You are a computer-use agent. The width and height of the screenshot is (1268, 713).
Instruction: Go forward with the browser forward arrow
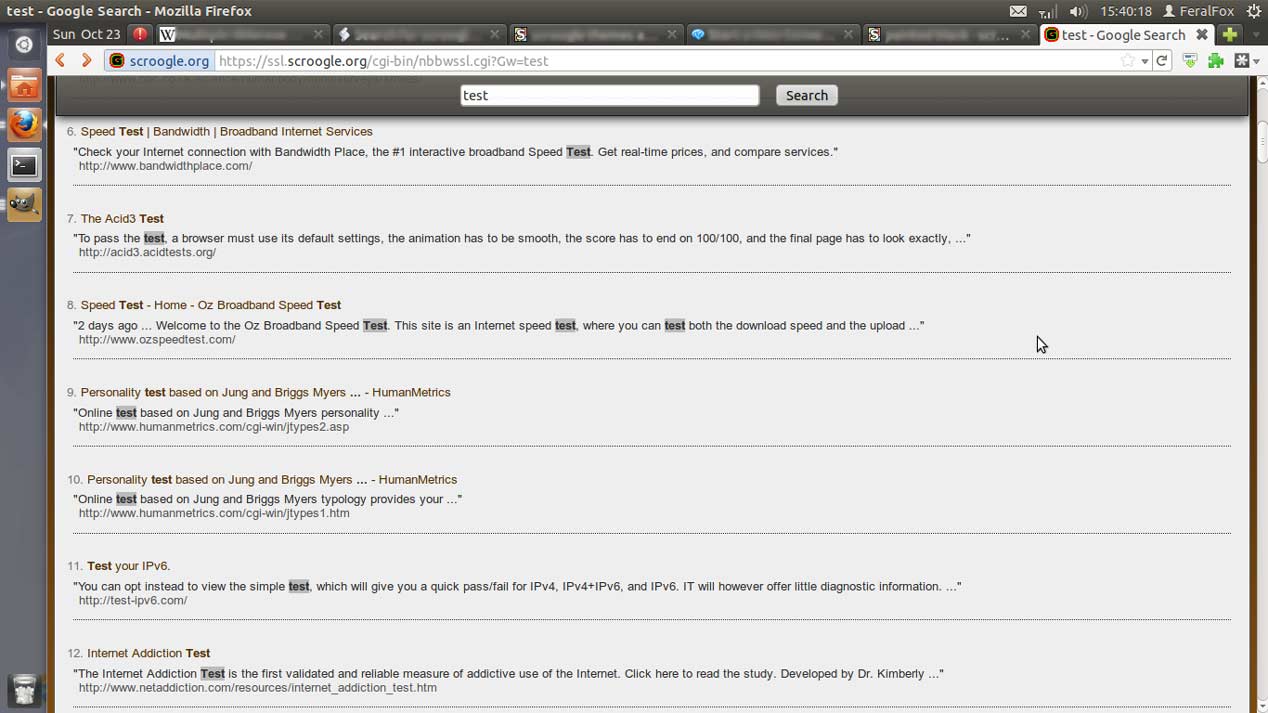pos(86,61)
